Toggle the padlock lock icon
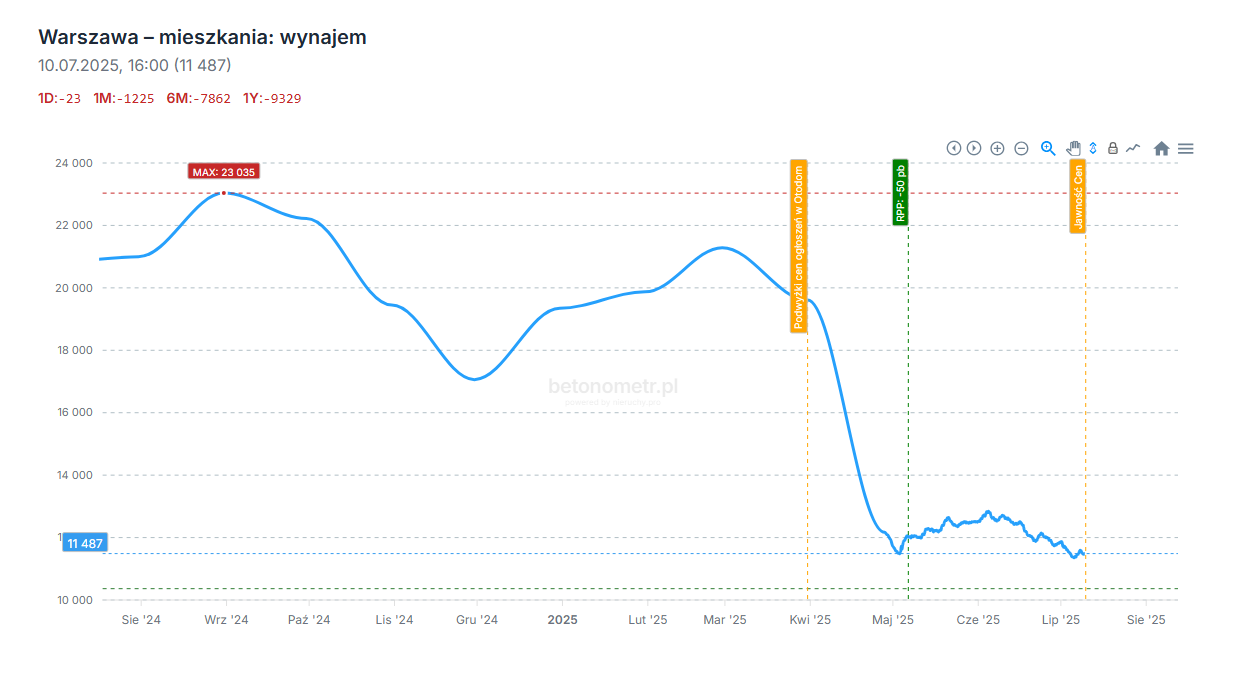This screenshot has height=675, width=1251. point(1113,148)
